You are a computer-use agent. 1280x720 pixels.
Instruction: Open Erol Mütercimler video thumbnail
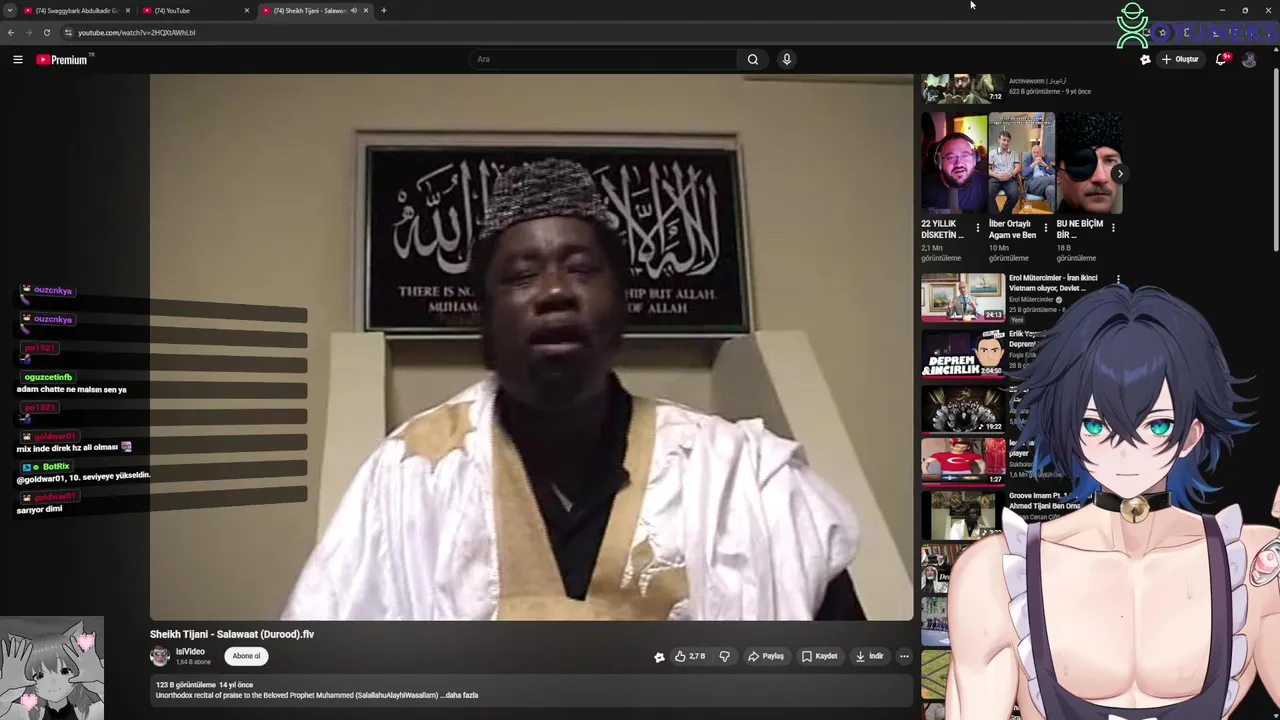point(963,297)
